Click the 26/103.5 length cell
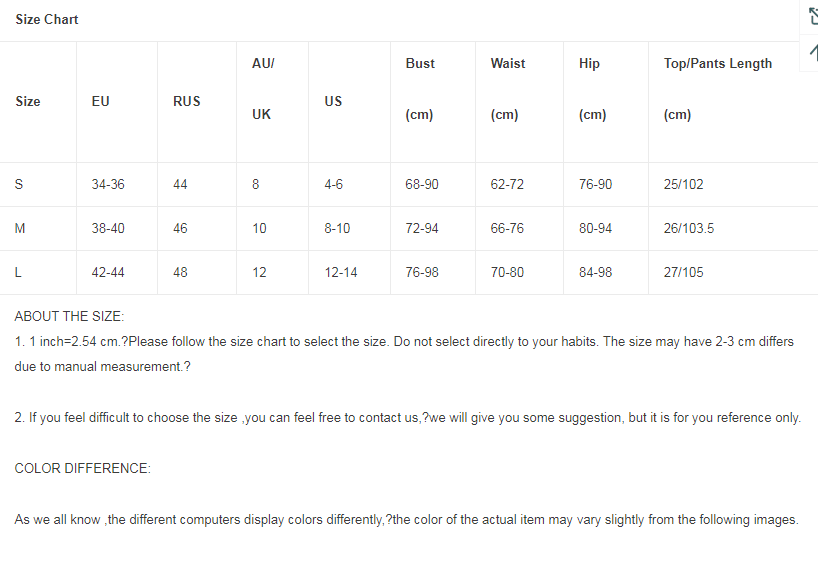The width and height of the screenshot is (818, 566). coord(689,228)
